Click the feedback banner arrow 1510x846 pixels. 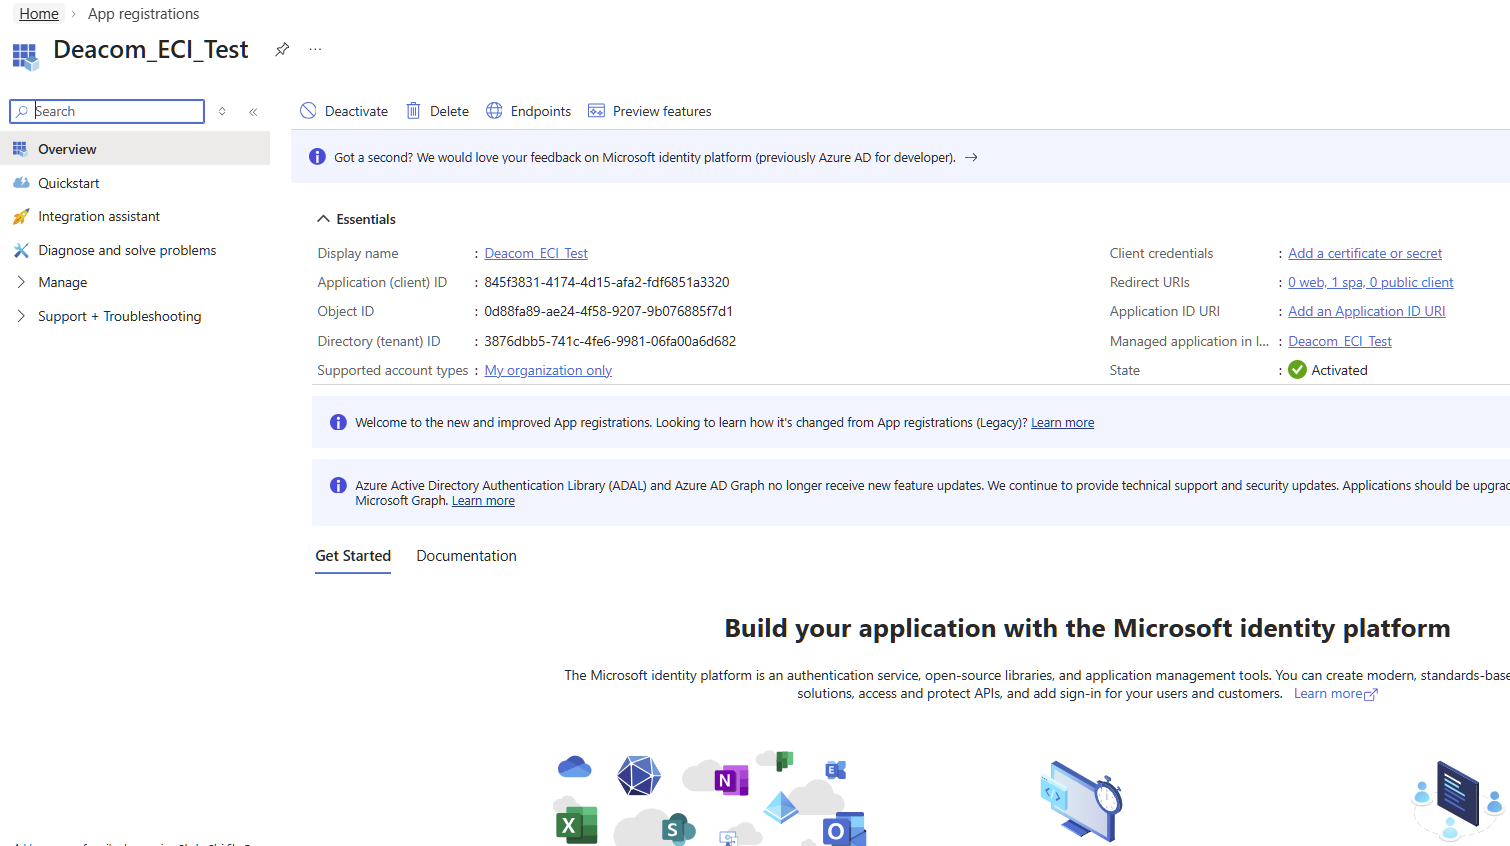pyautogui.click(x=971, y=157)
